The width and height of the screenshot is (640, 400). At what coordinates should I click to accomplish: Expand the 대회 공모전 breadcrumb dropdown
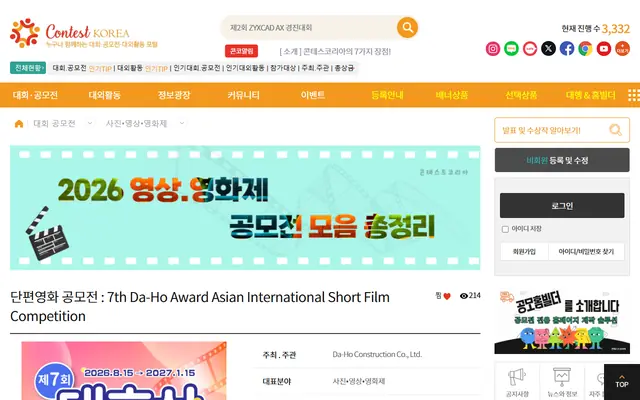[x=90, y=123]
